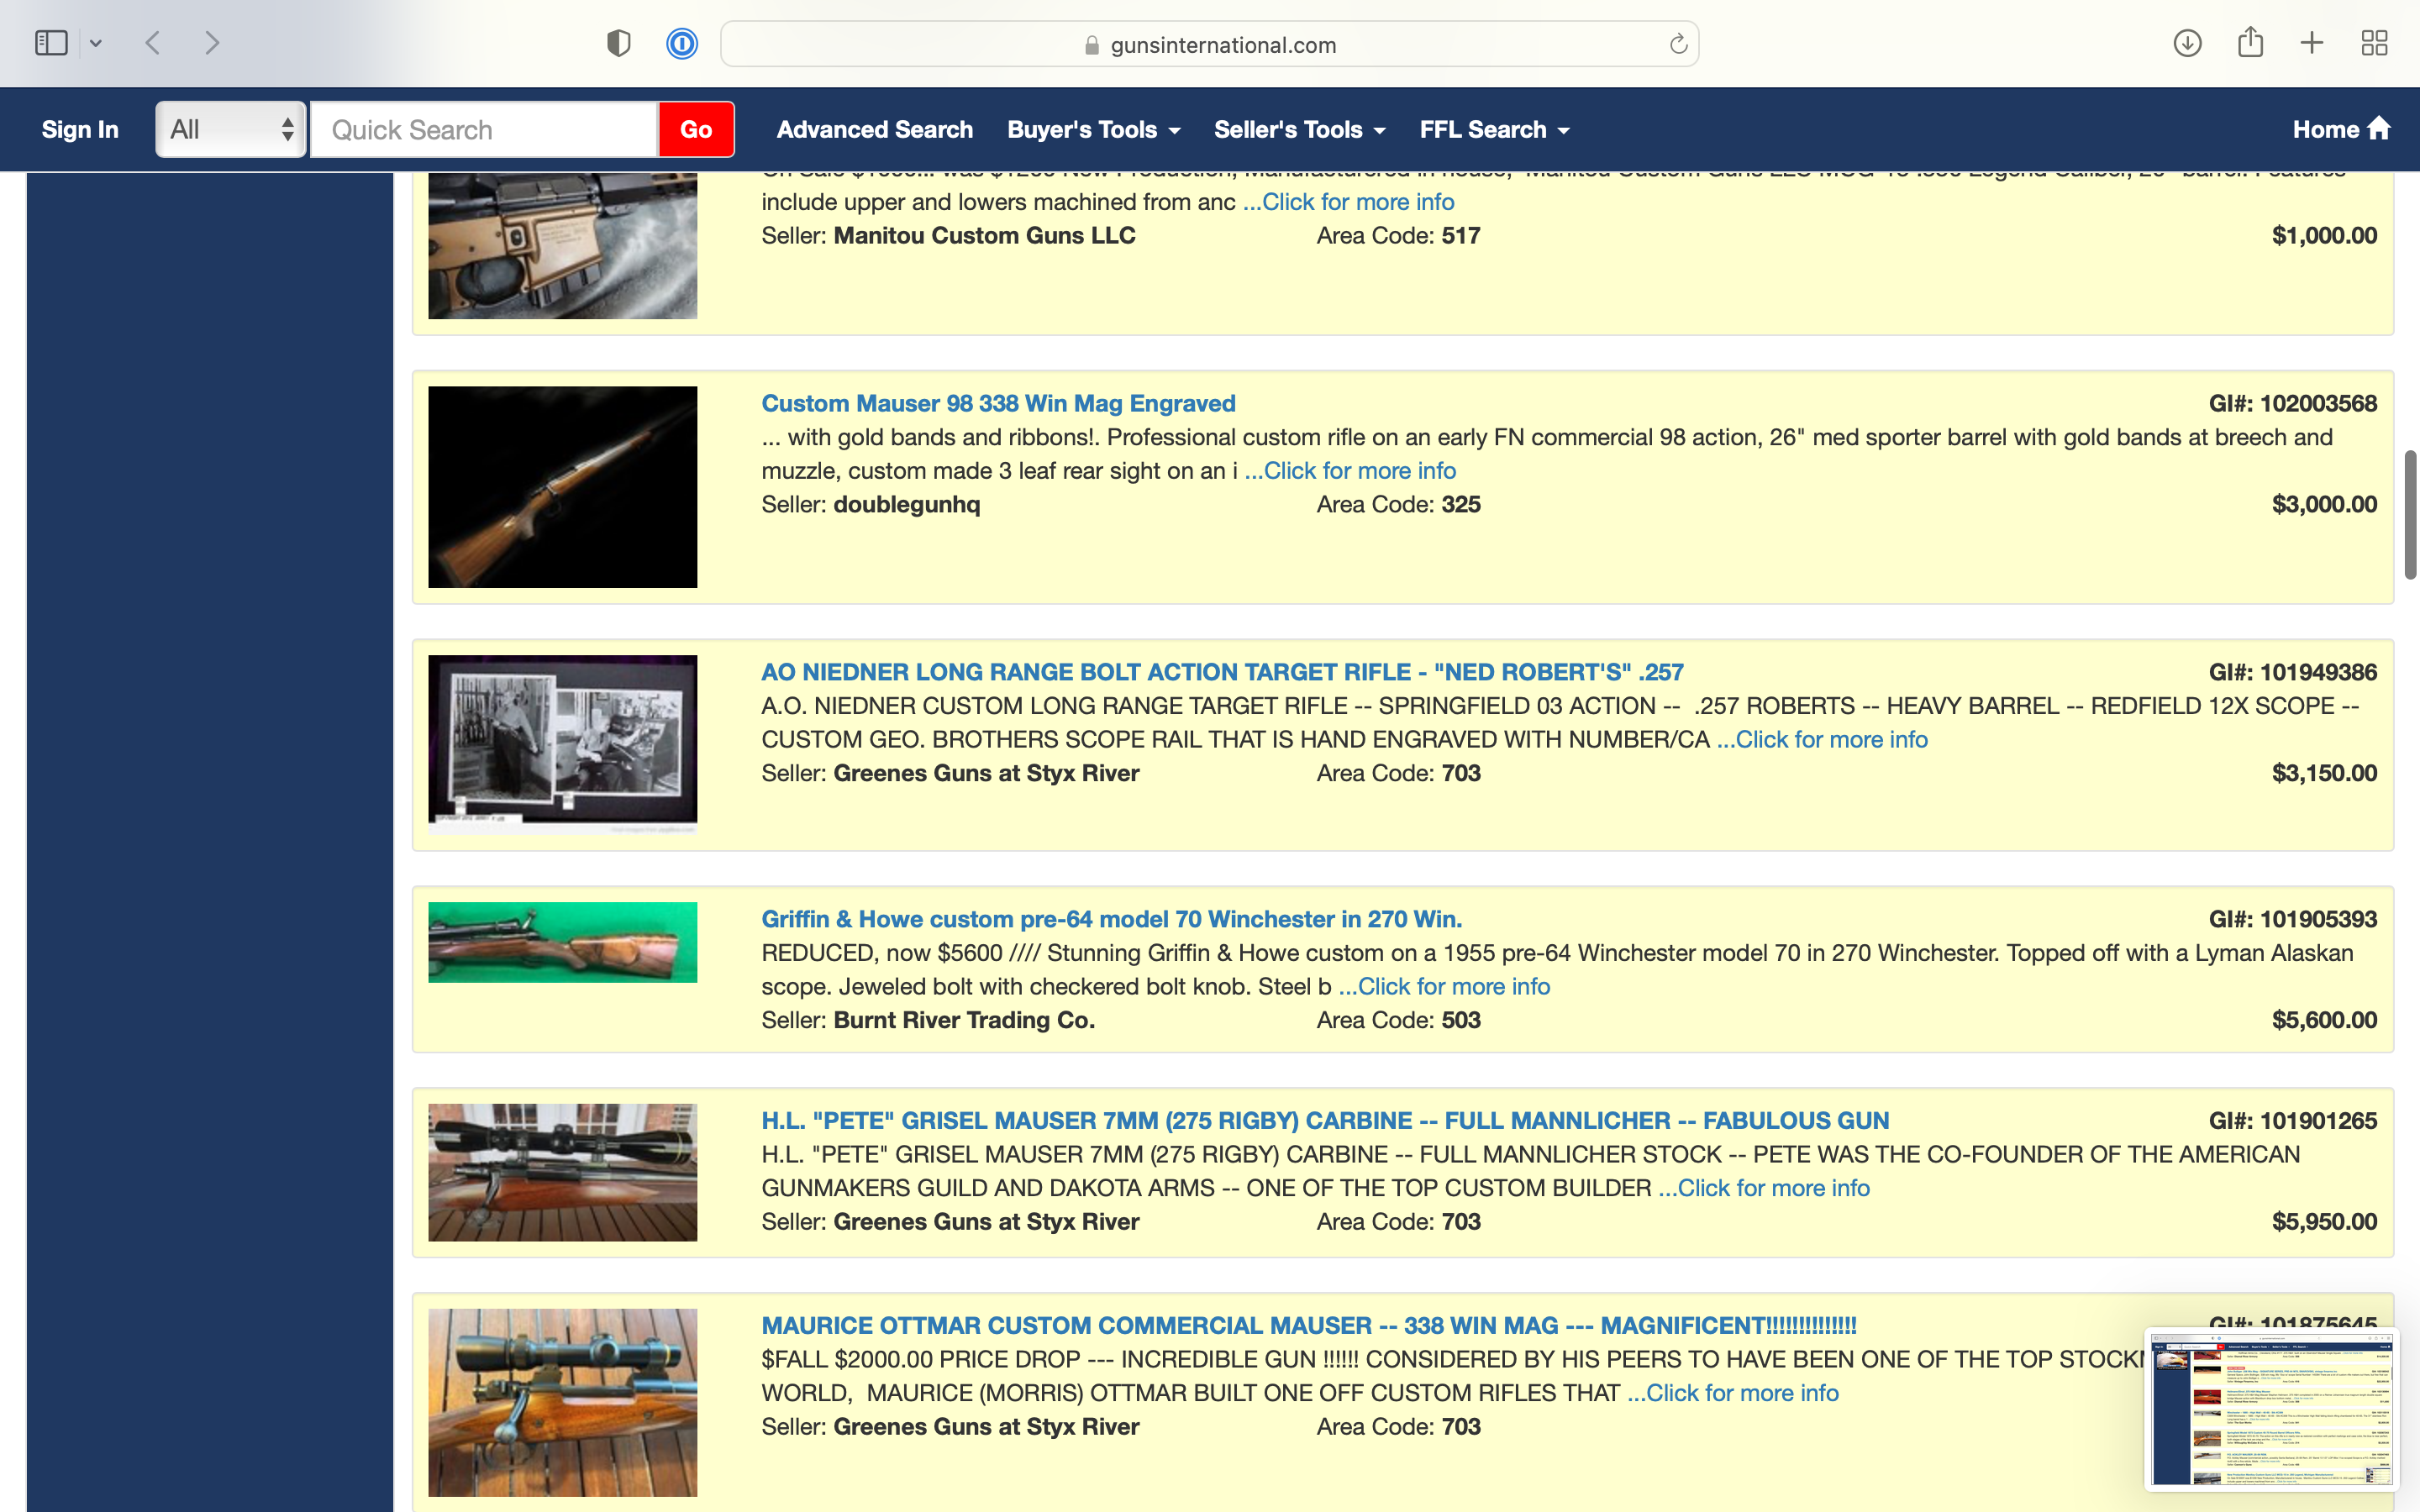Select GI# 101949386 text
The height and width of the screenshot is (1512, 2420).
[2293, 672]
